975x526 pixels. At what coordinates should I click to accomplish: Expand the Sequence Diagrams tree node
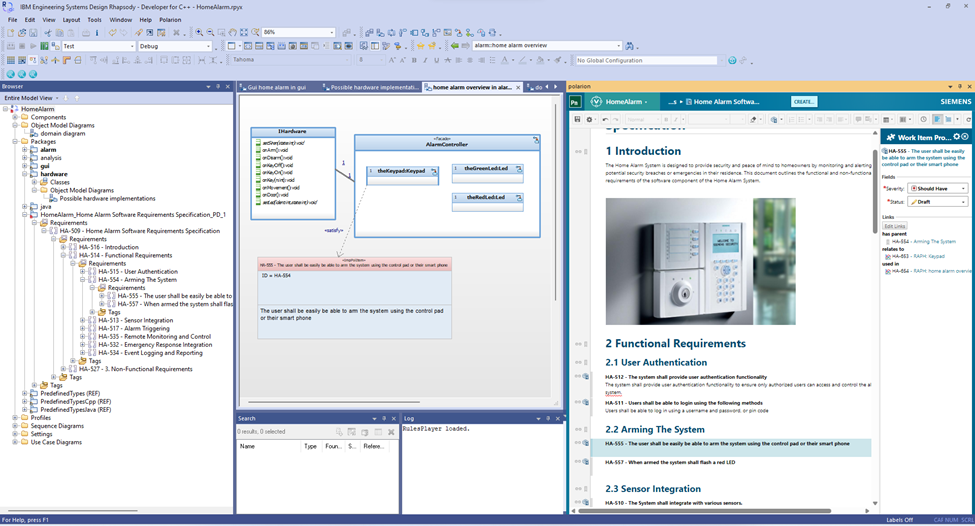15,426
